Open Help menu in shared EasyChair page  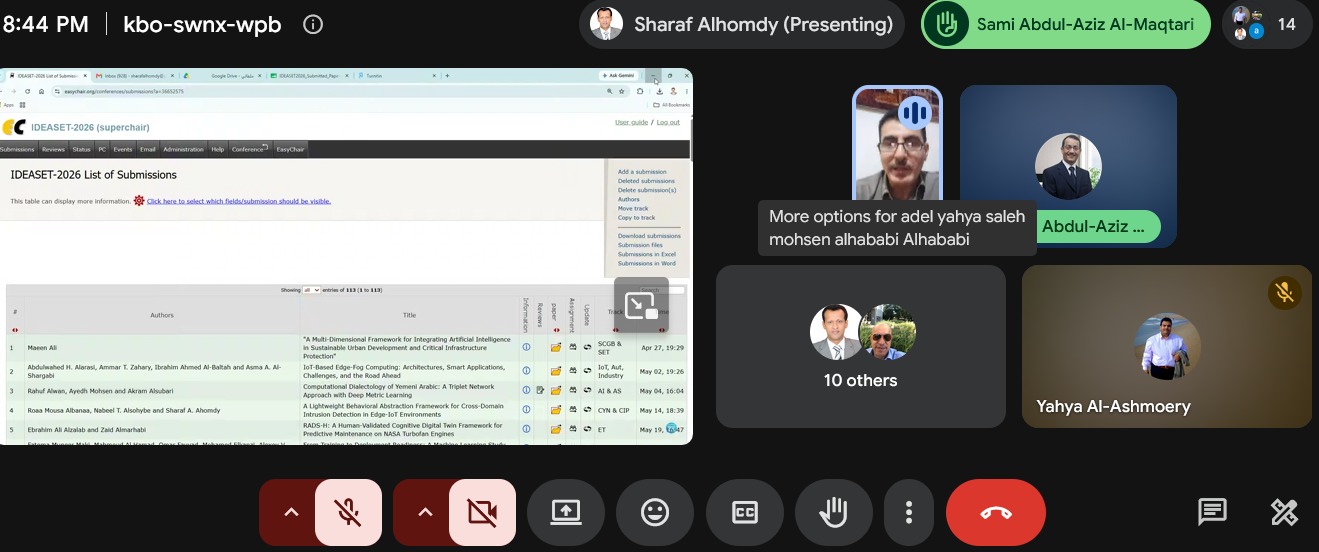click(217, 149)
